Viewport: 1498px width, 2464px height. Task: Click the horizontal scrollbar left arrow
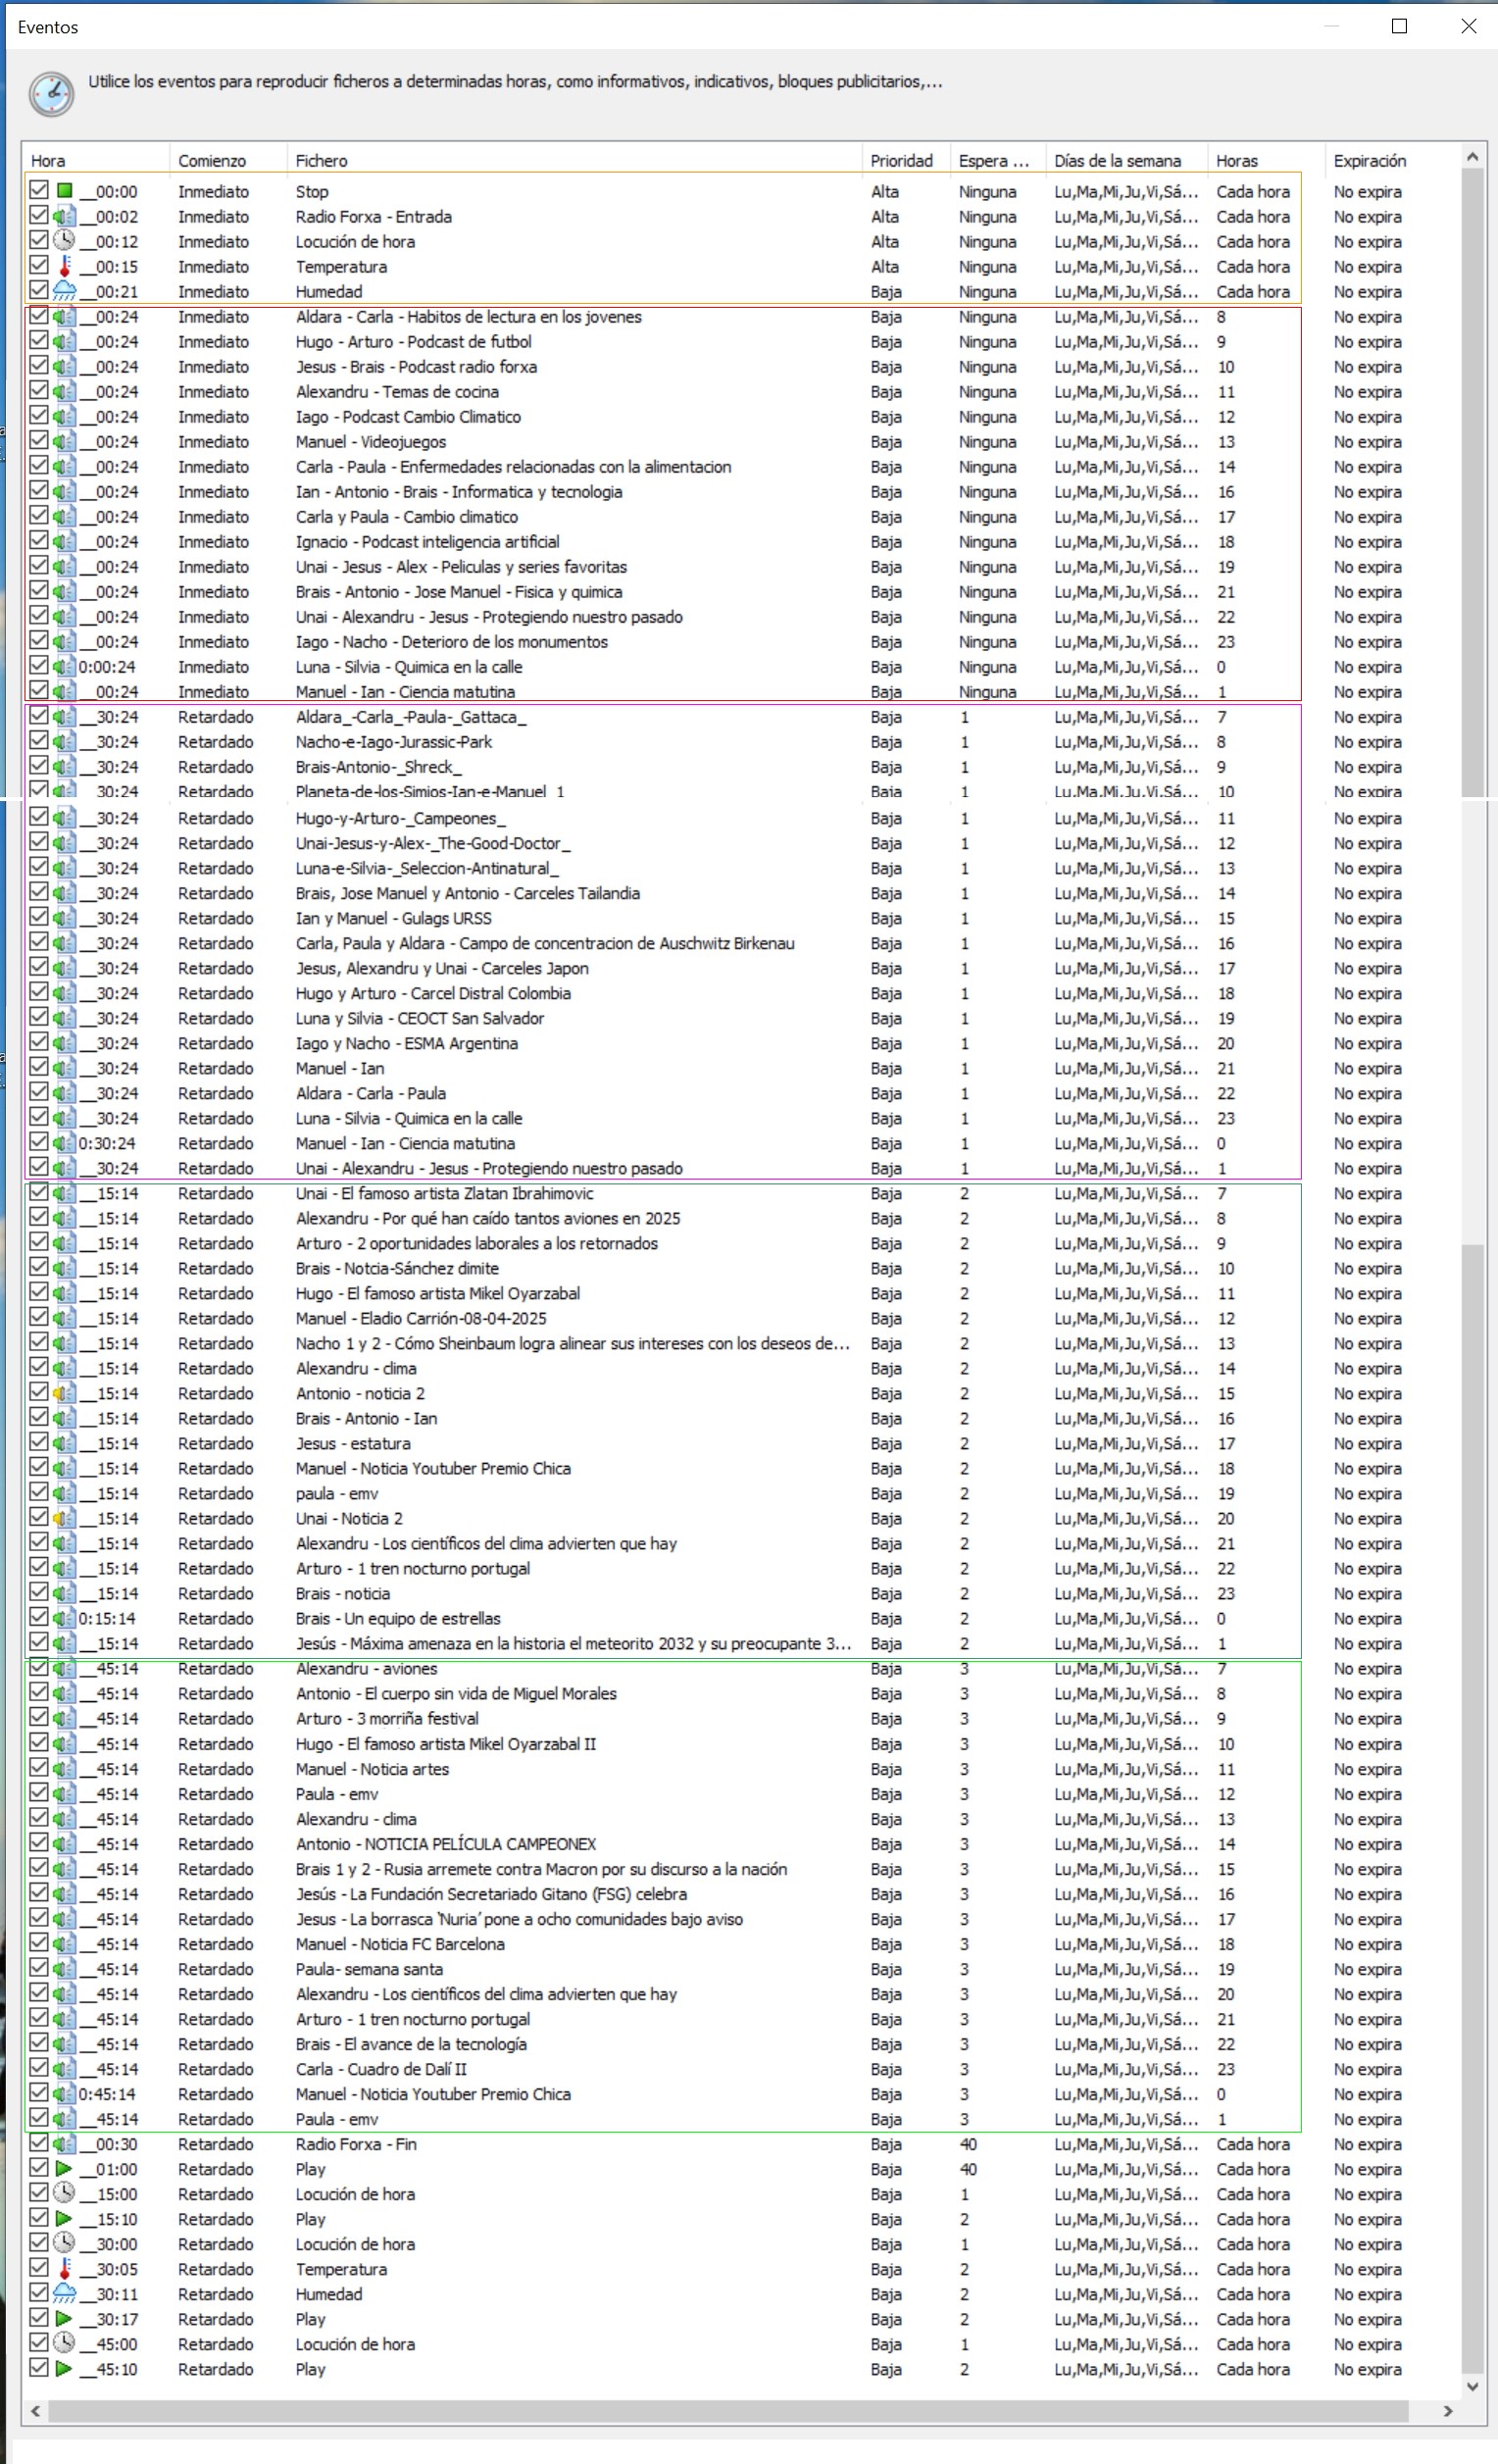[36, 2412]
